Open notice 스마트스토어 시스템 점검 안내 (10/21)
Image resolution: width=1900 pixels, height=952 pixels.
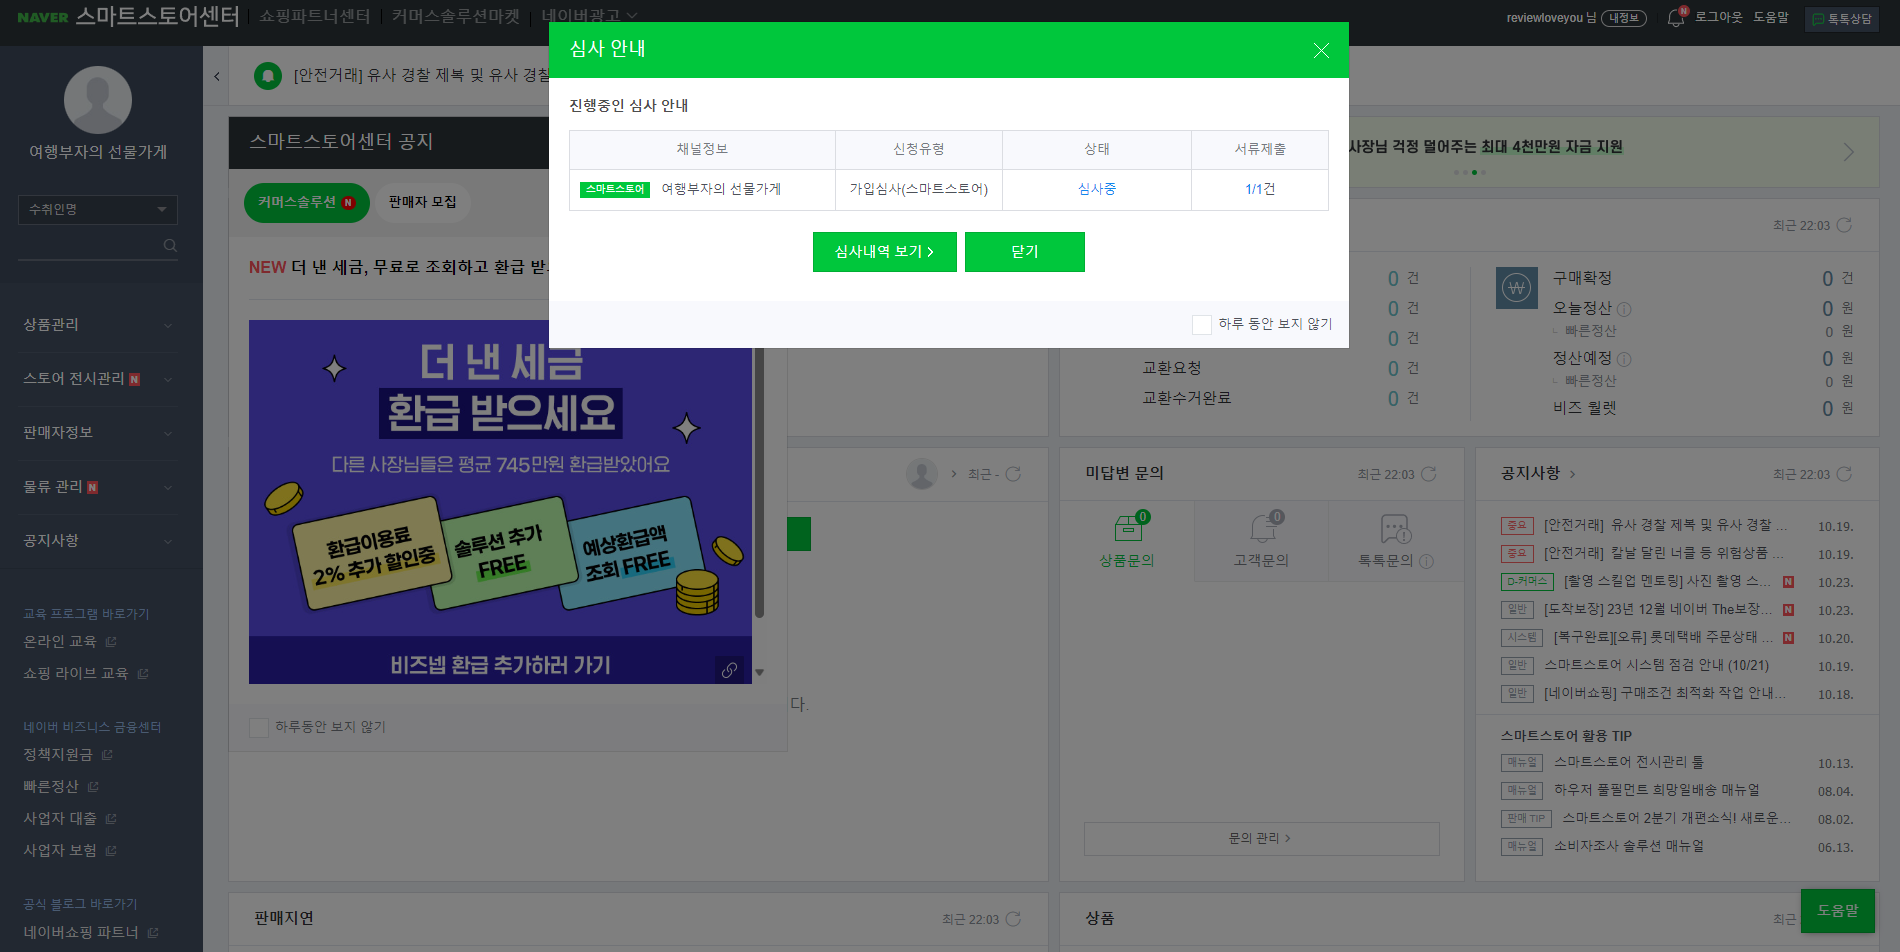[1656, 665]
